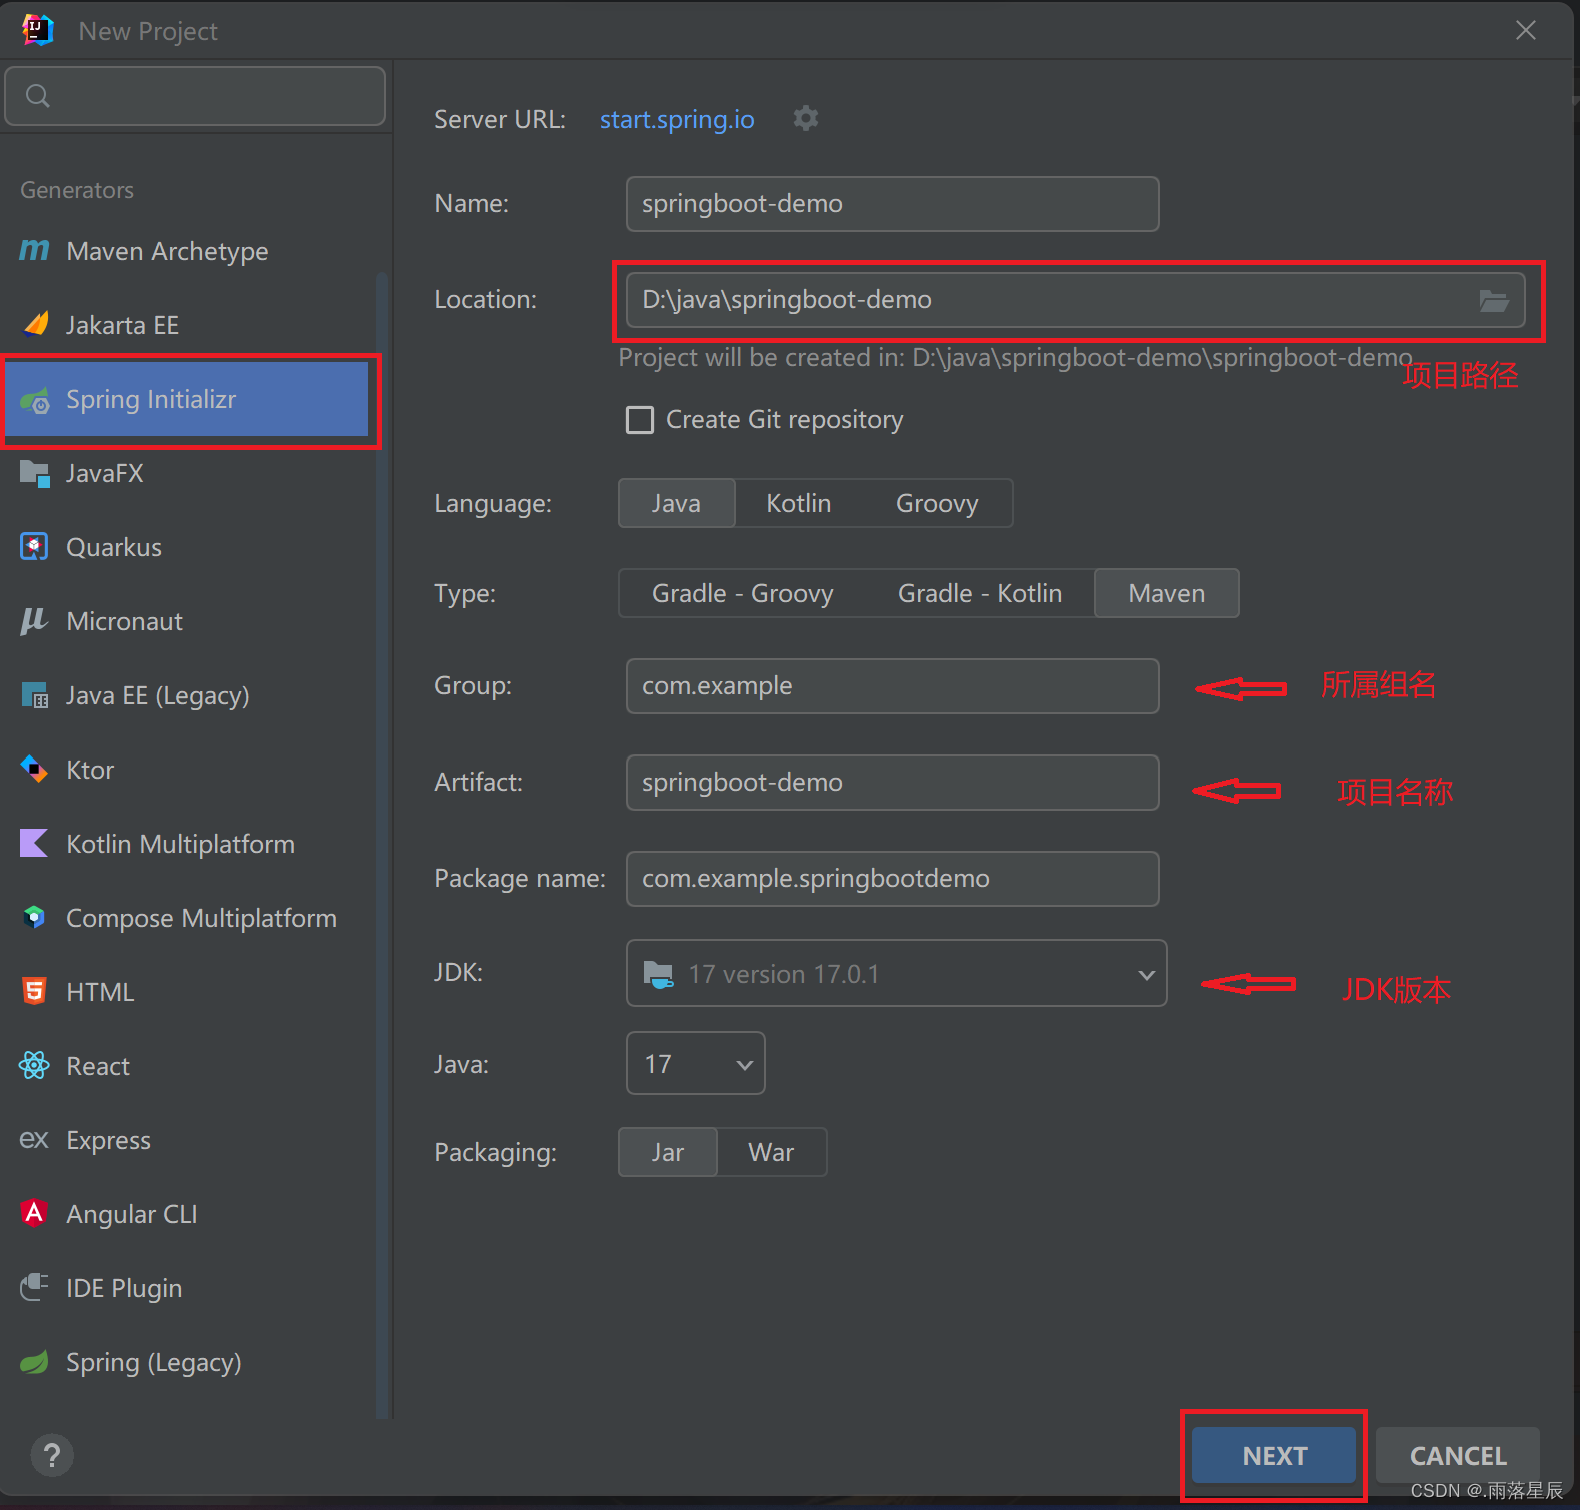Select Ktor generator
1580x1510 pixels.
(187, 769)
